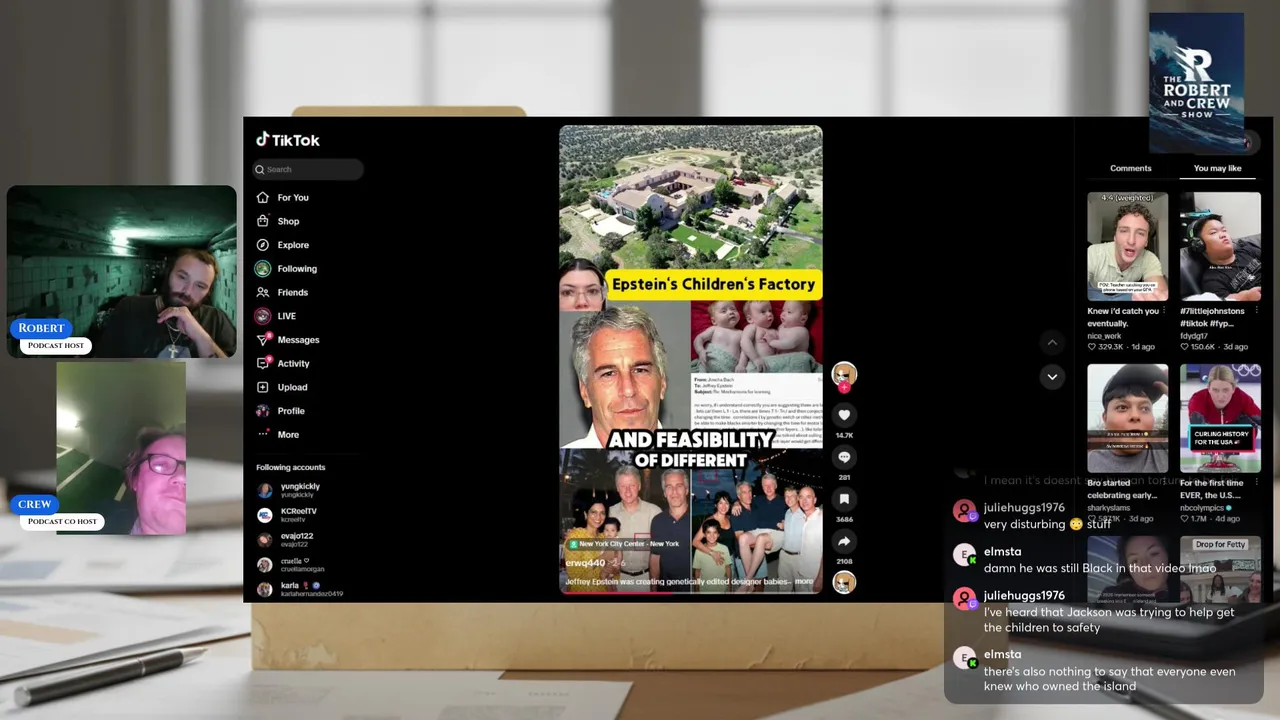Click elmsta chat avatar beside island message

tap(964, 658)
